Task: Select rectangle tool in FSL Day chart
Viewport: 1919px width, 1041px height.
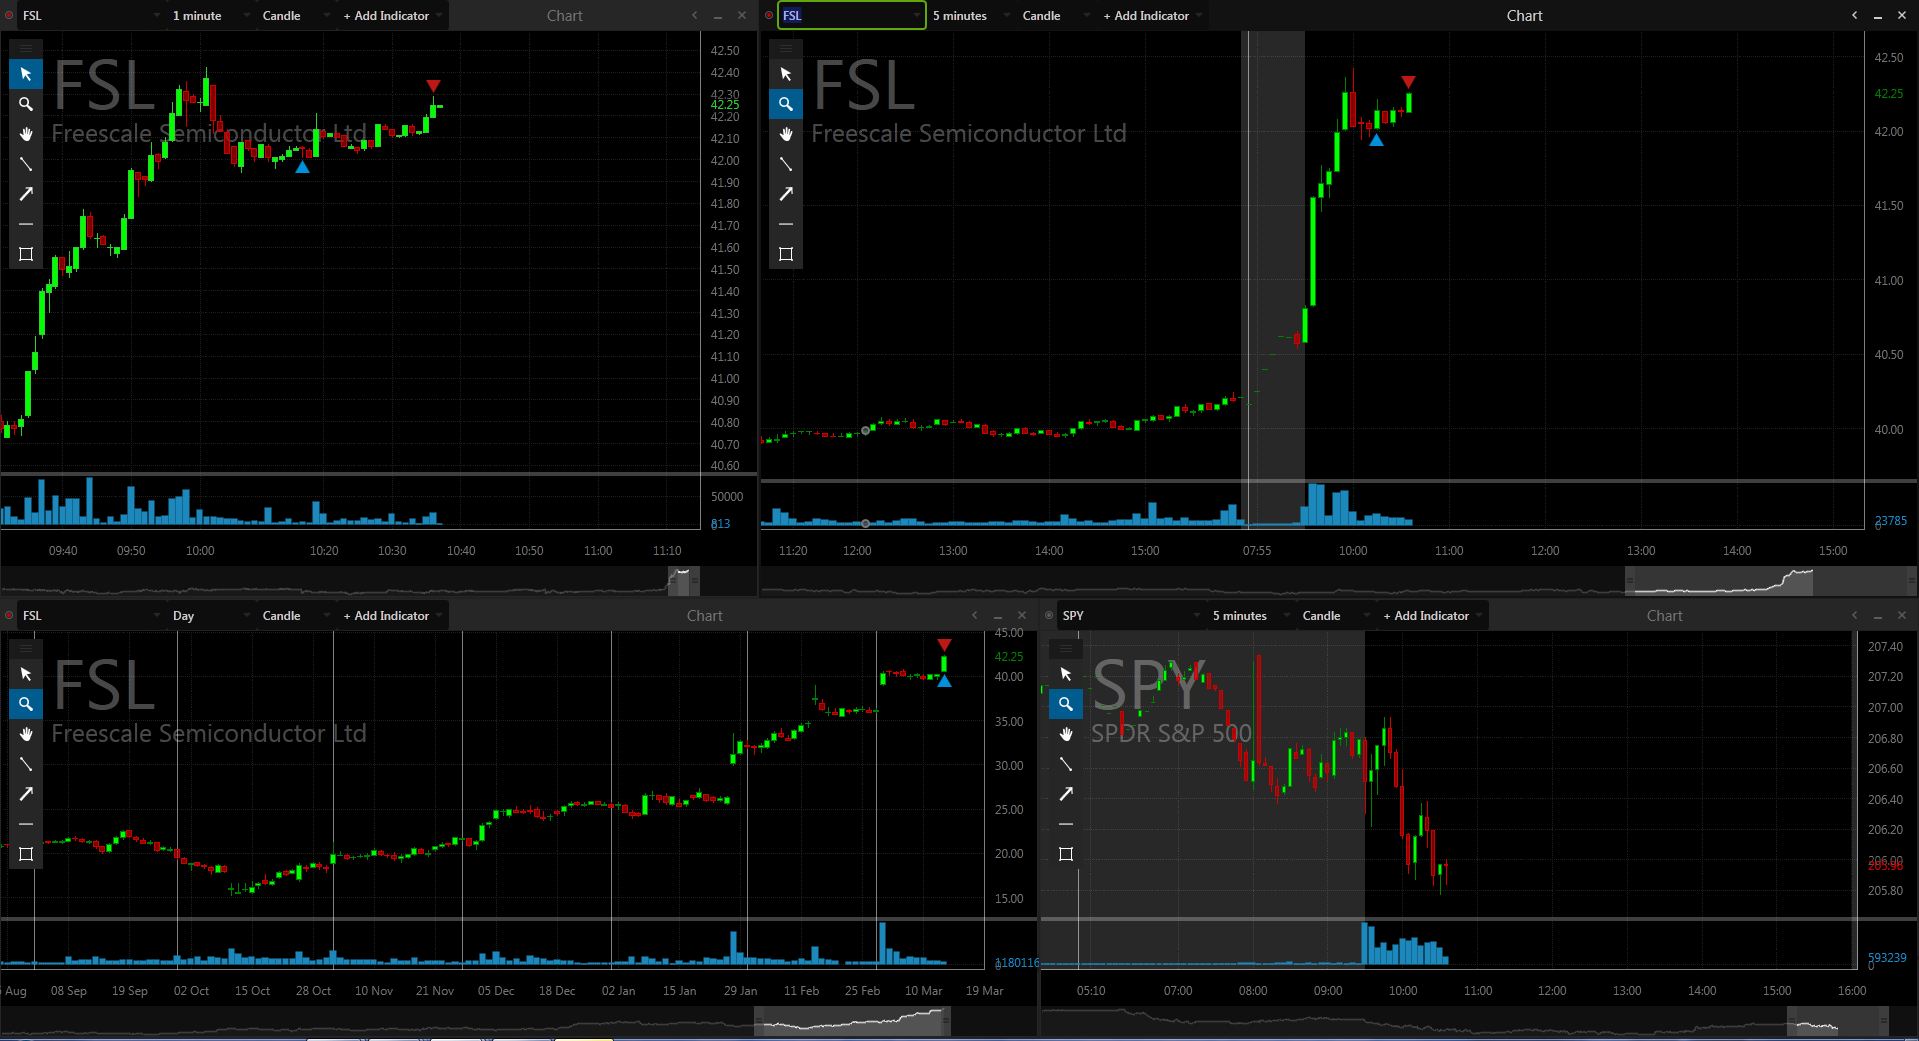Action: click(x=26, y=854)
